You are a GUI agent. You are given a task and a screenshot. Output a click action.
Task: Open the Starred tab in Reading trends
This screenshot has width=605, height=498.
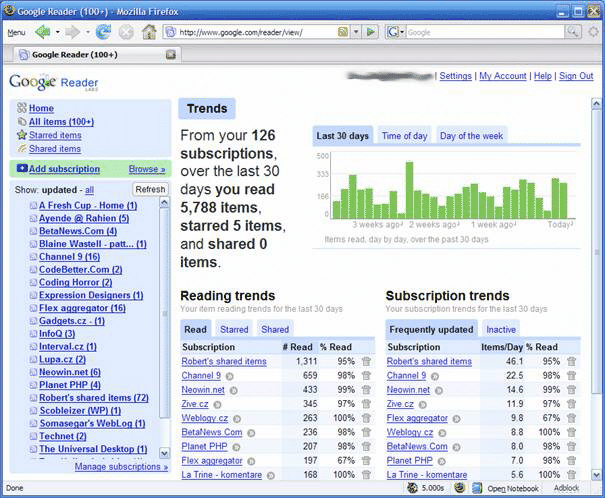pos(234,329)
